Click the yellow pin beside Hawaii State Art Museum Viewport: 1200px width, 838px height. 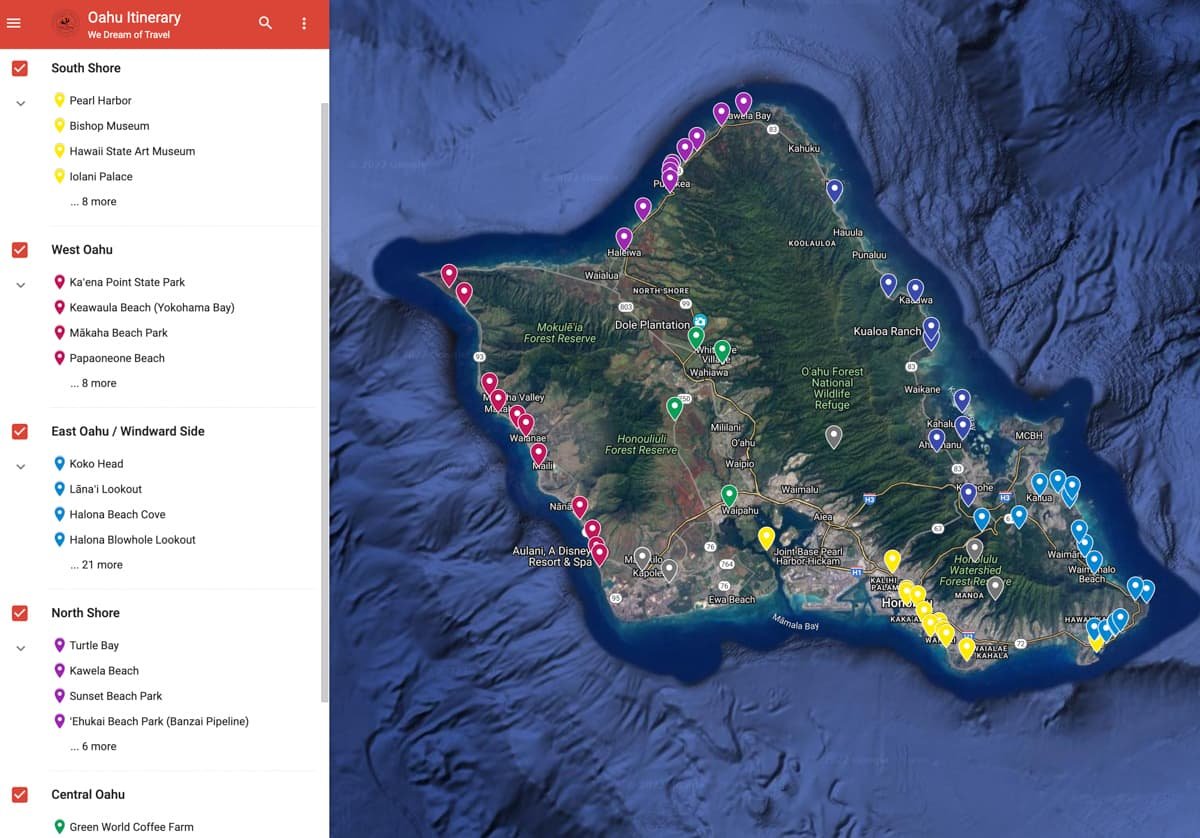[59, 151]
